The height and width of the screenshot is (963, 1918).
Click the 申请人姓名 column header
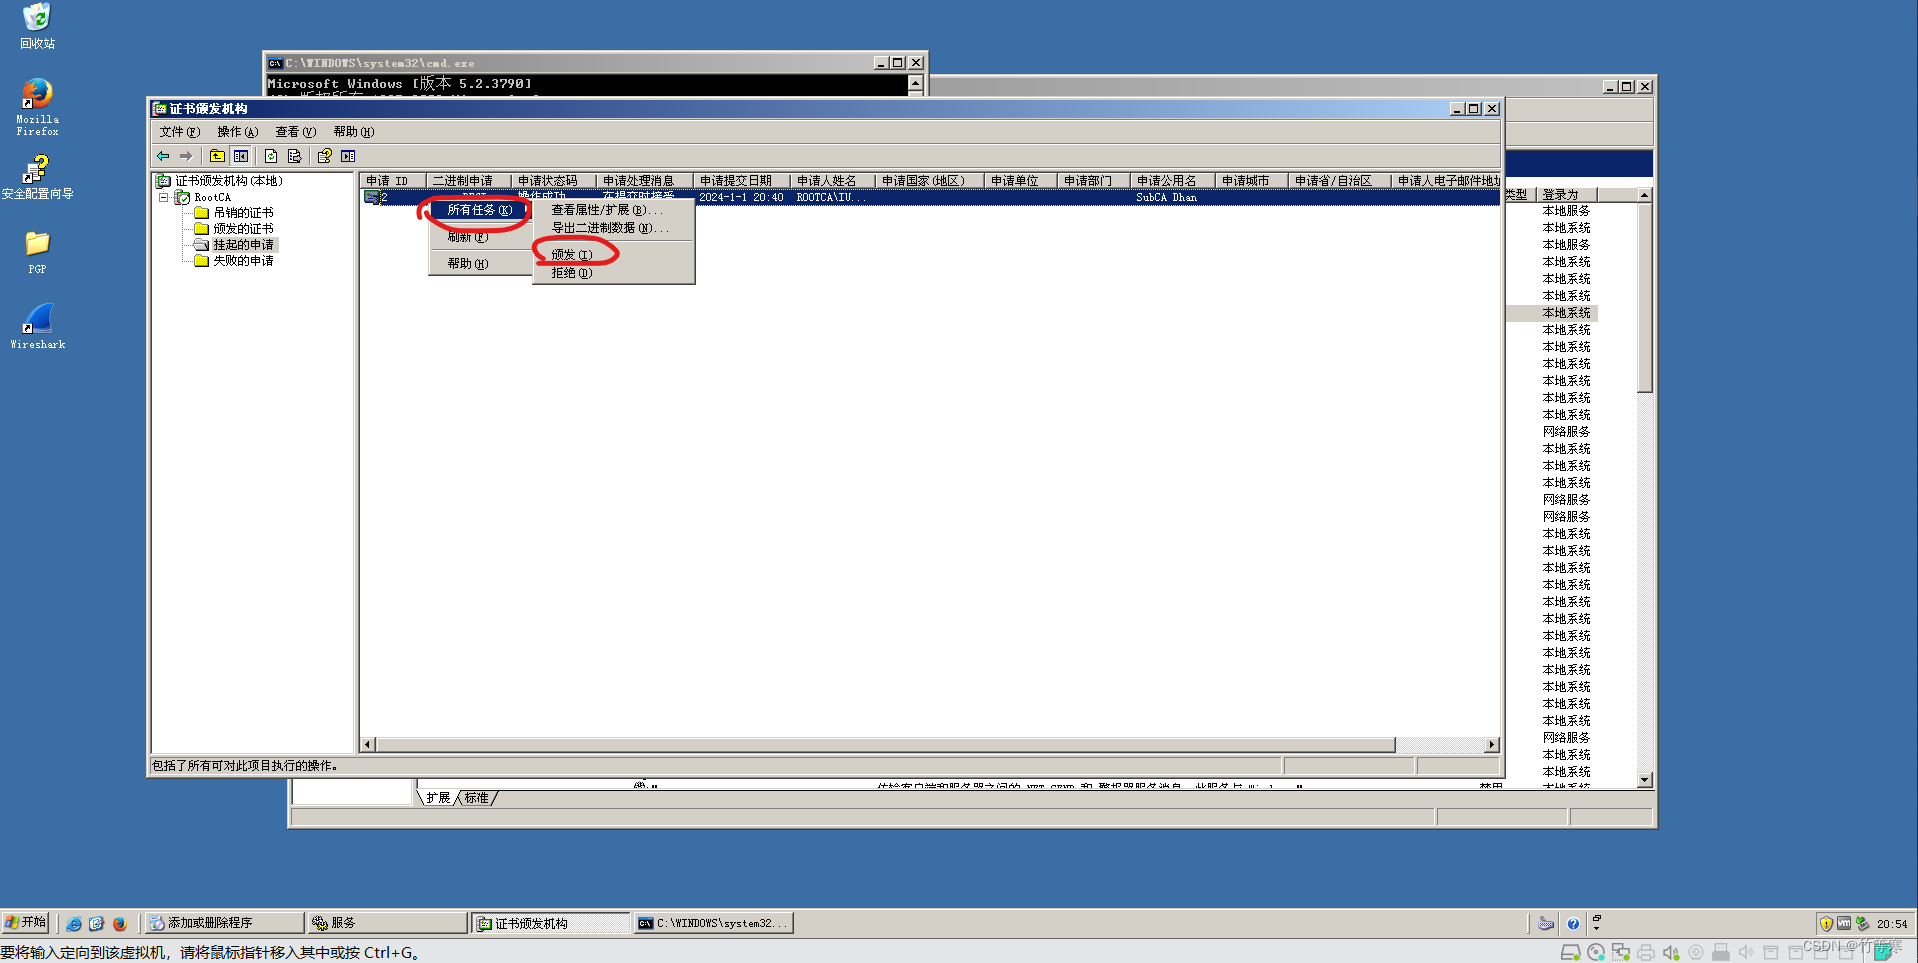832,181
